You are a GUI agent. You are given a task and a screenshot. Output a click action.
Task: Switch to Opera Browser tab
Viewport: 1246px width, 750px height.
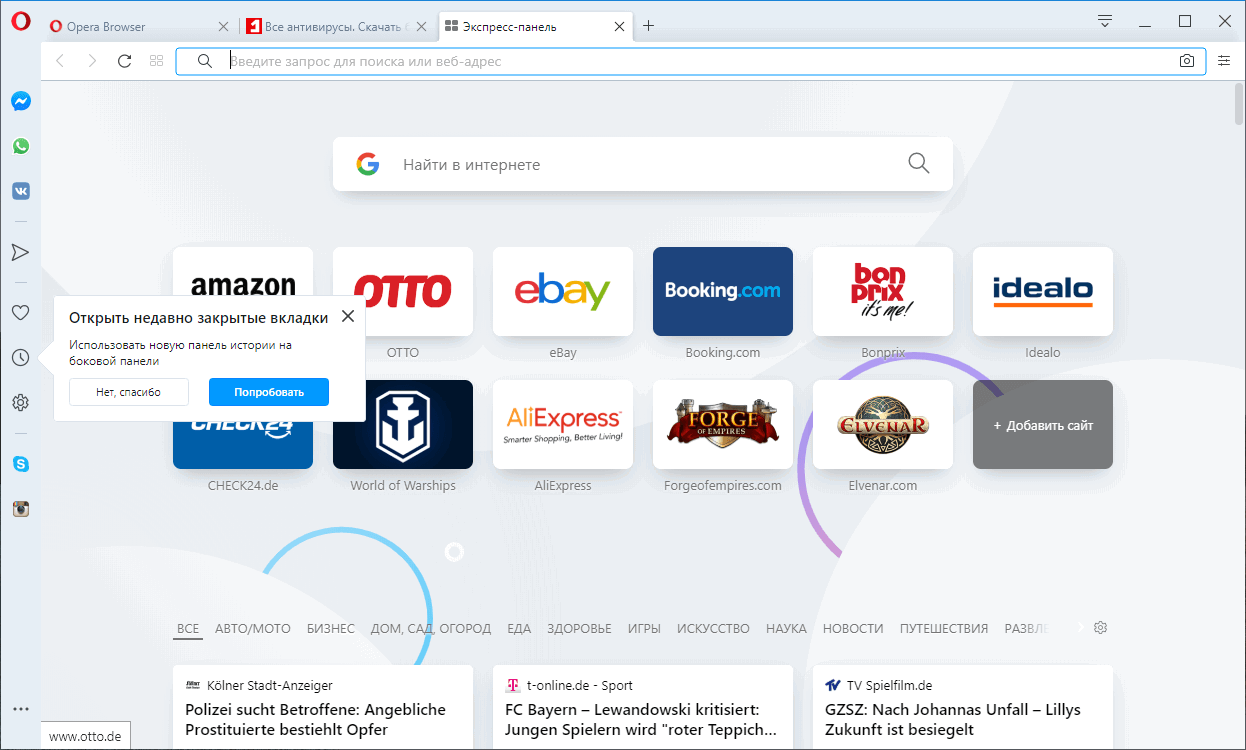click(139, 27)
